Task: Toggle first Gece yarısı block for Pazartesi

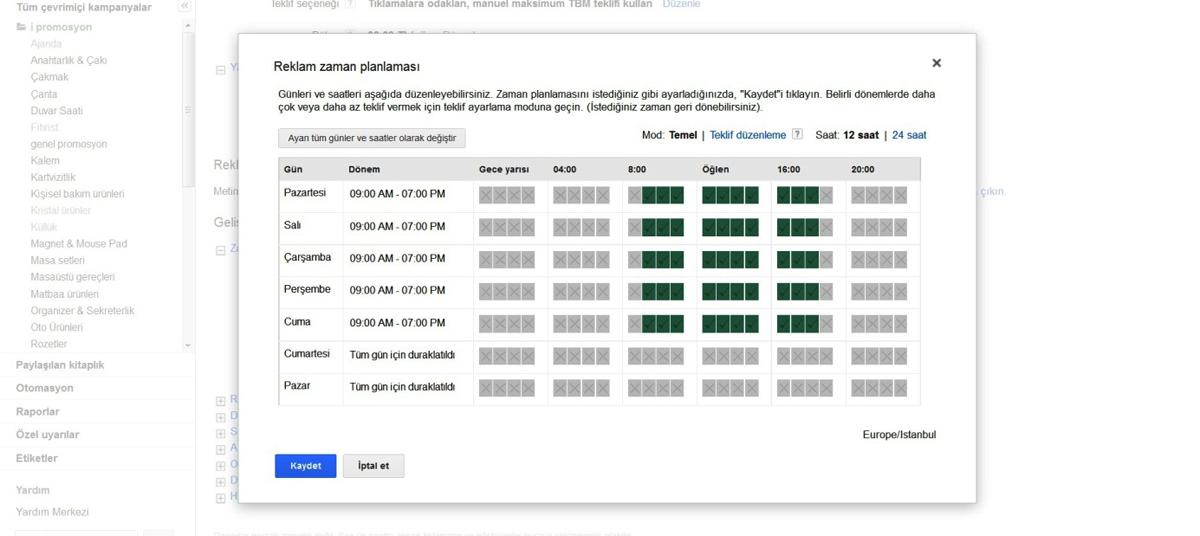Action: click(x=486, y=195)
